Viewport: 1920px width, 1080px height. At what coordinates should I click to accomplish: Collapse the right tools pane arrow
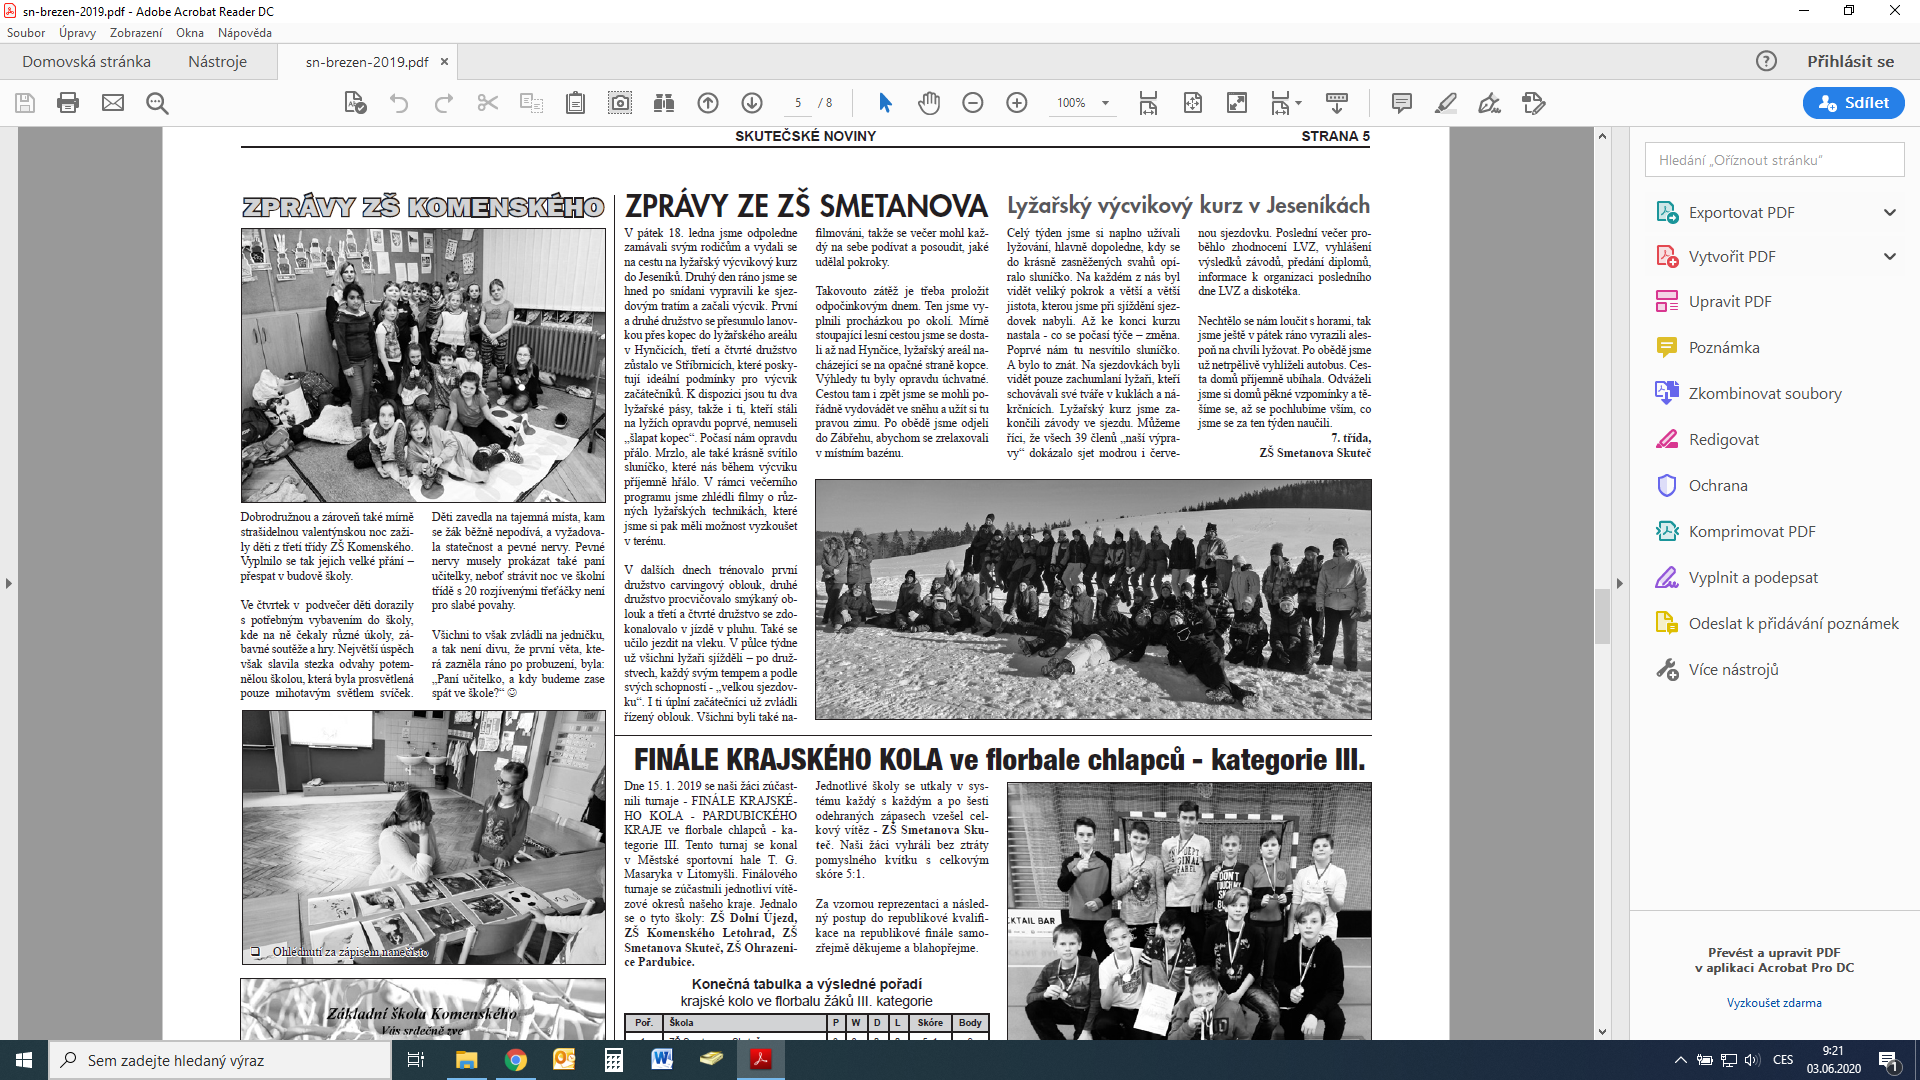click(x=1620, y=583)
